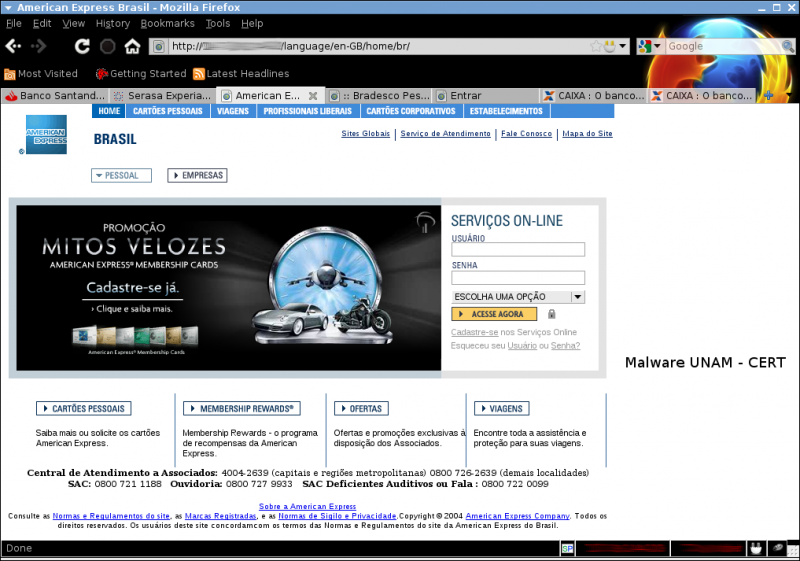Open the Help menu
This screenshot has width=800, height=561.
click(252, 23)
